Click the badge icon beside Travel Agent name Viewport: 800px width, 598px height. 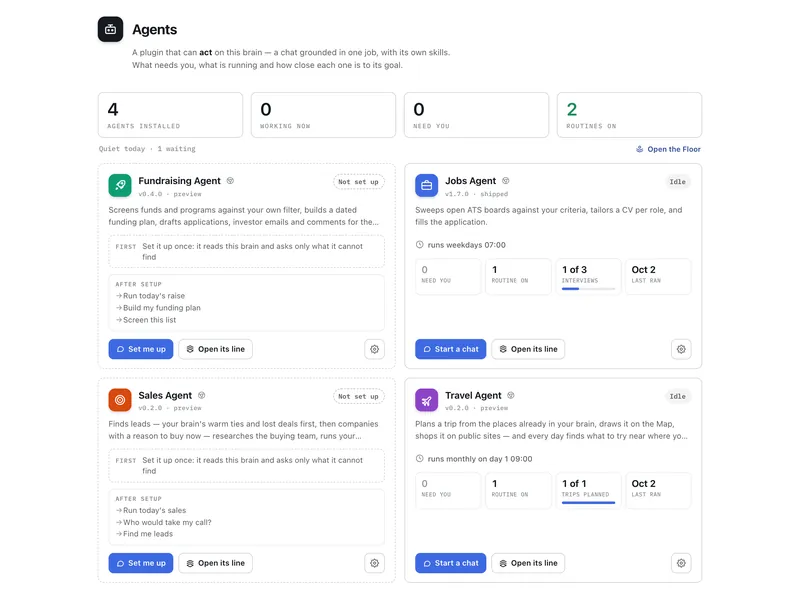tap(511, 395)
